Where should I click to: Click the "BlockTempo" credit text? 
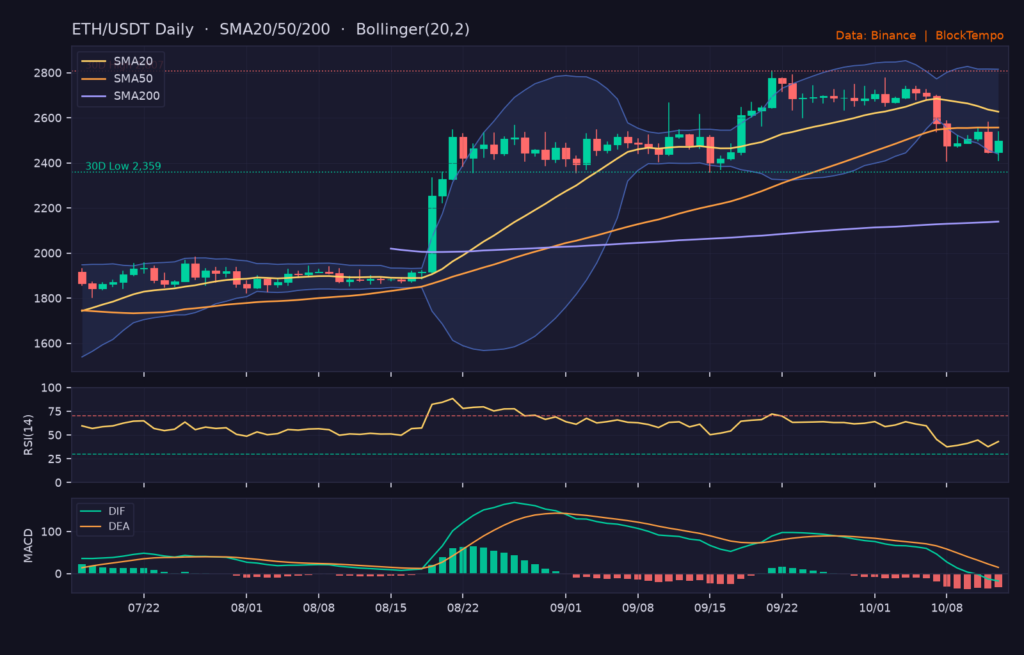[969, 35]
